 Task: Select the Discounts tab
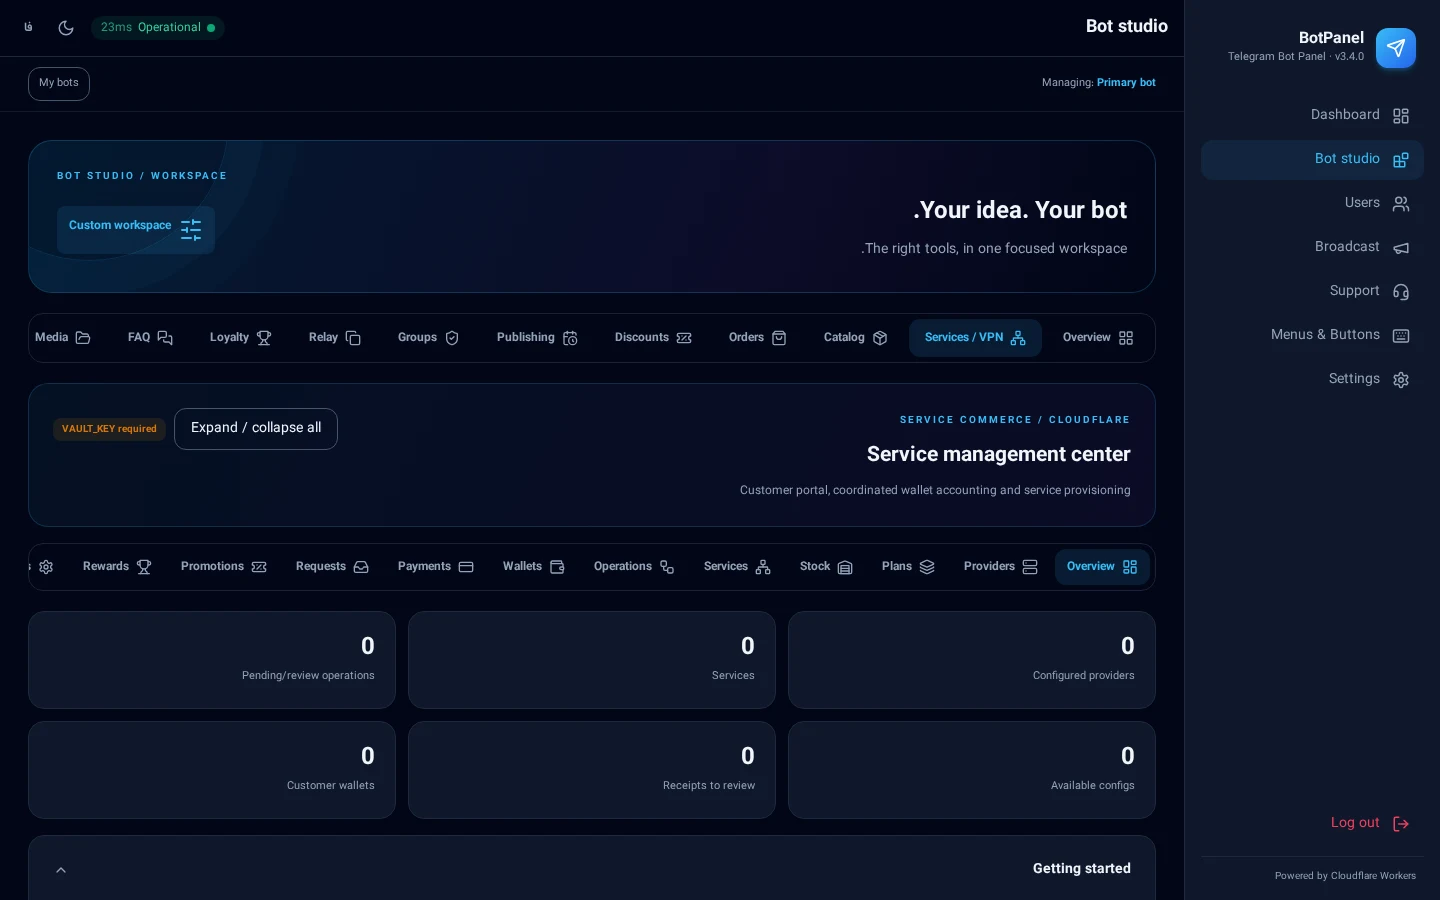coord(653,338)
